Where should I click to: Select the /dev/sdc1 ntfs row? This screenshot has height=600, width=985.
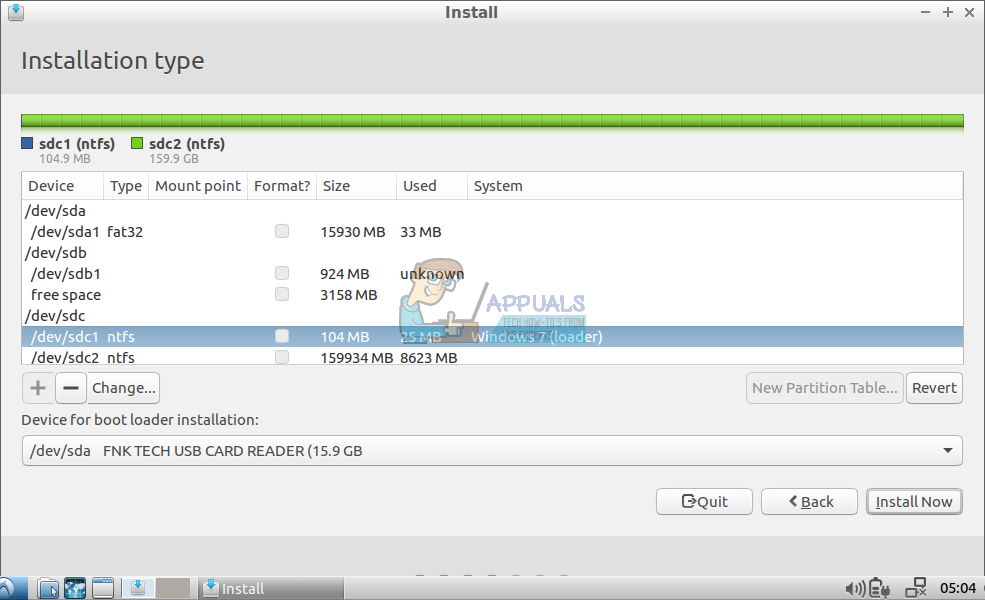point(492,337)
